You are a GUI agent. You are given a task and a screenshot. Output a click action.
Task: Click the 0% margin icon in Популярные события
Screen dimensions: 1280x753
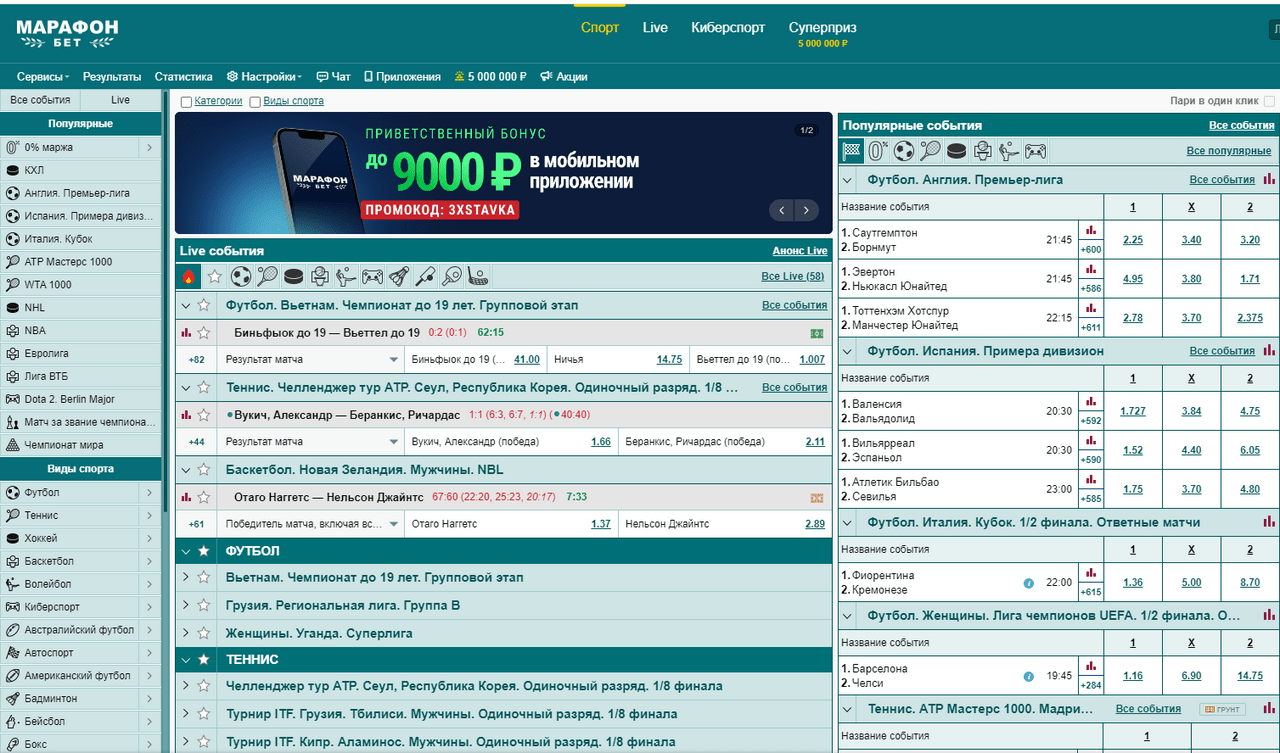click(878, 151)
